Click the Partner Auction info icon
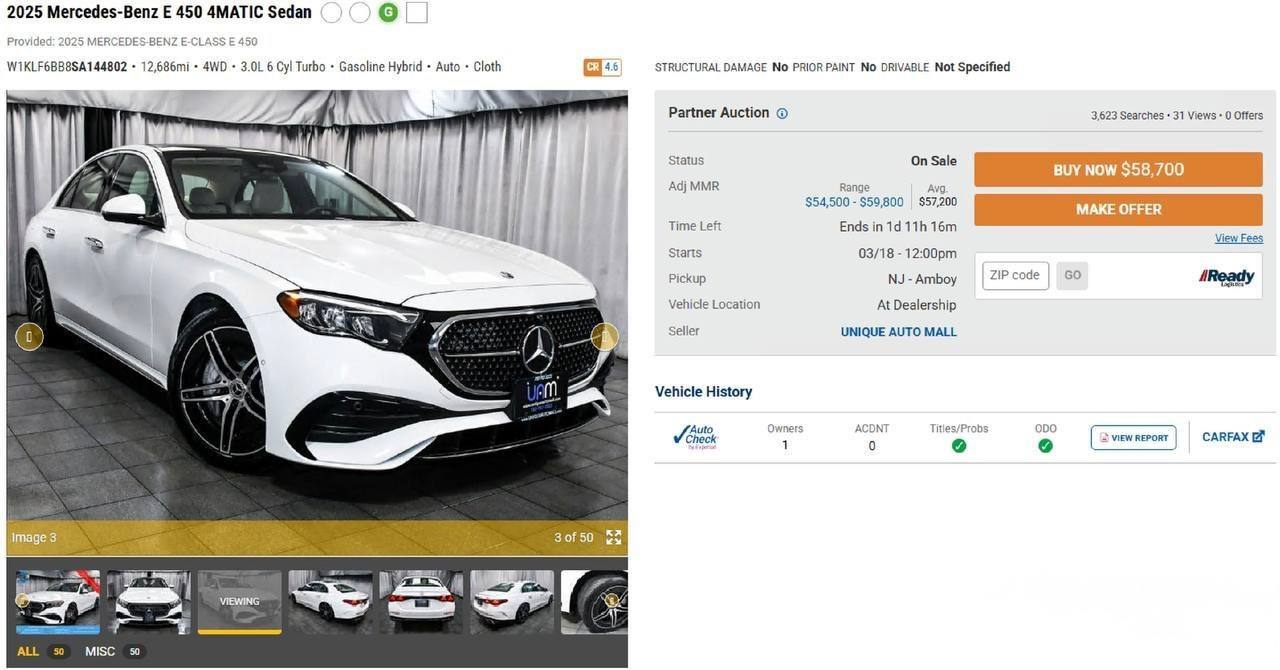Viewport: 1280px width, 670px height. tap(782, 114)
